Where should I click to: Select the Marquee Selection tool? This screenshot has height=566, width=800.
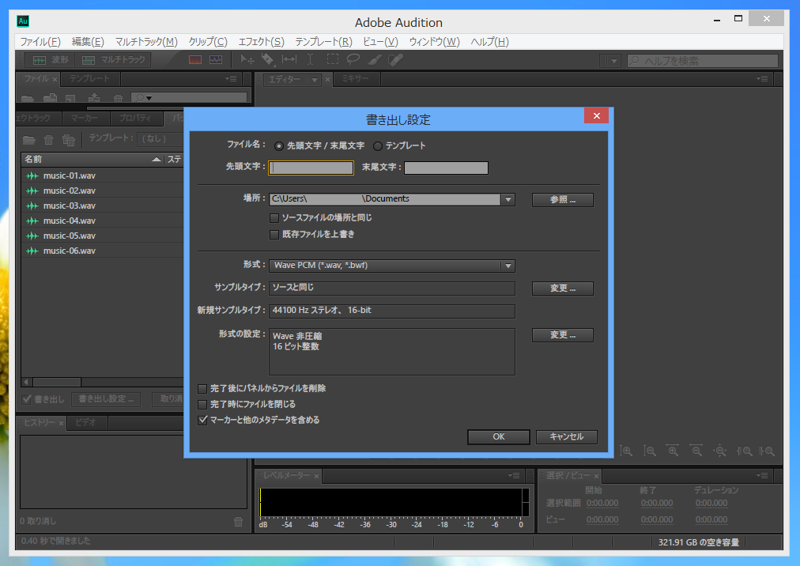[x=332, y=60]
